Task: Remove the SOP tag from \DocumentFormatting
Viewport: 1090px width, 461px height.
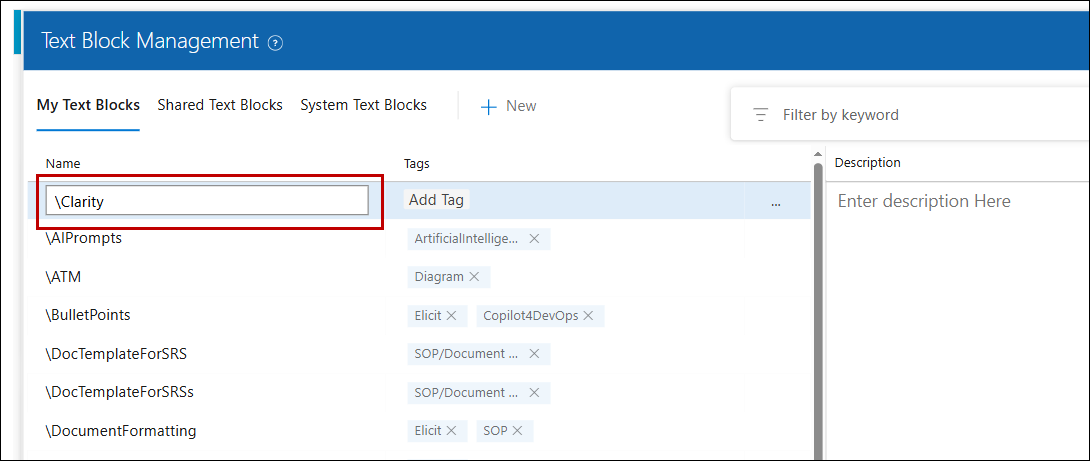Action: click(x=517, y=431)
